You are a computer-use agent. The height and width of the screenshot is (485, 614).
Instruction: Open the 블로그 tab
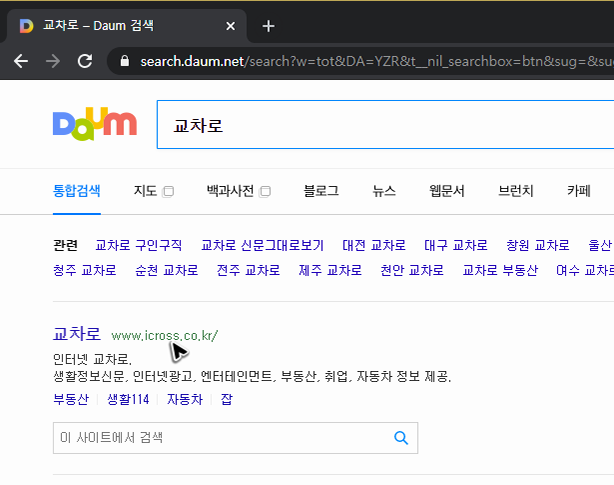click(x=321, y=191)
